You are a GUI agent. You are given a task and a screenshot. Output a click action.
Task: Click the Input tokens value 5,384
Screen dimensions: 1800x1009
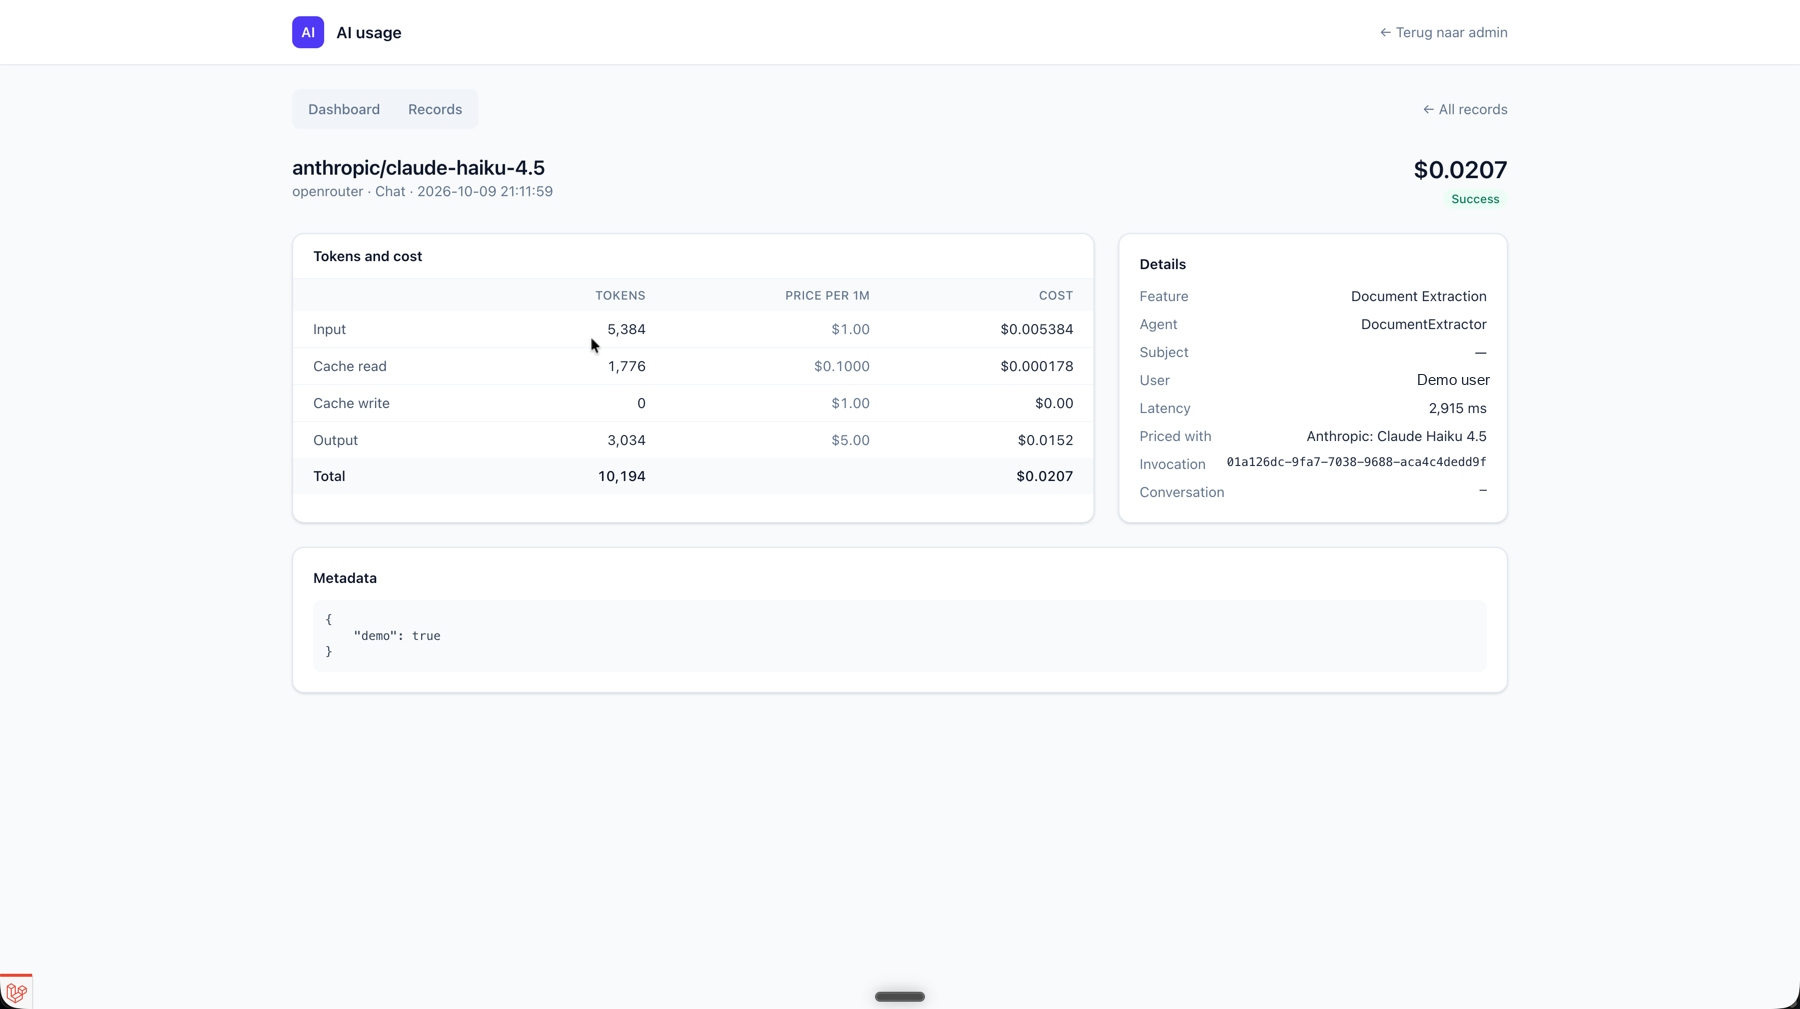(x=626, y=329)
